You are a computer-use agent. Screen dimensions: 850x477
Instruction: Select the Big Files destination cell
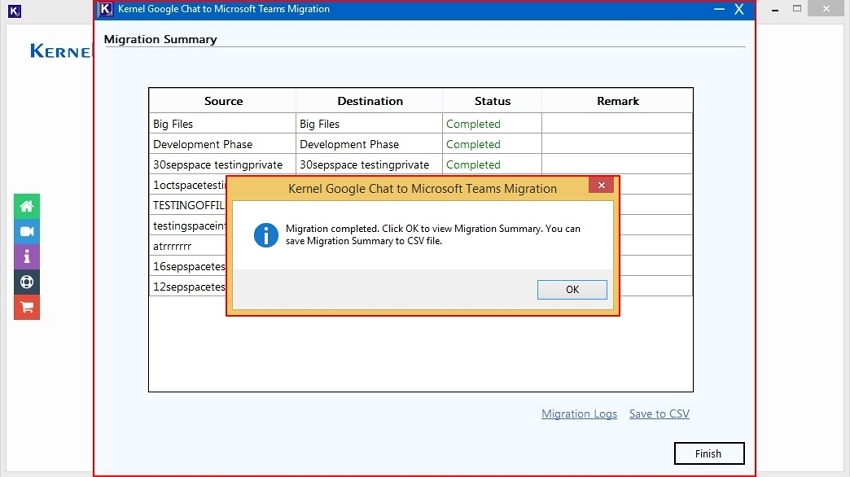tap(370, 124)
